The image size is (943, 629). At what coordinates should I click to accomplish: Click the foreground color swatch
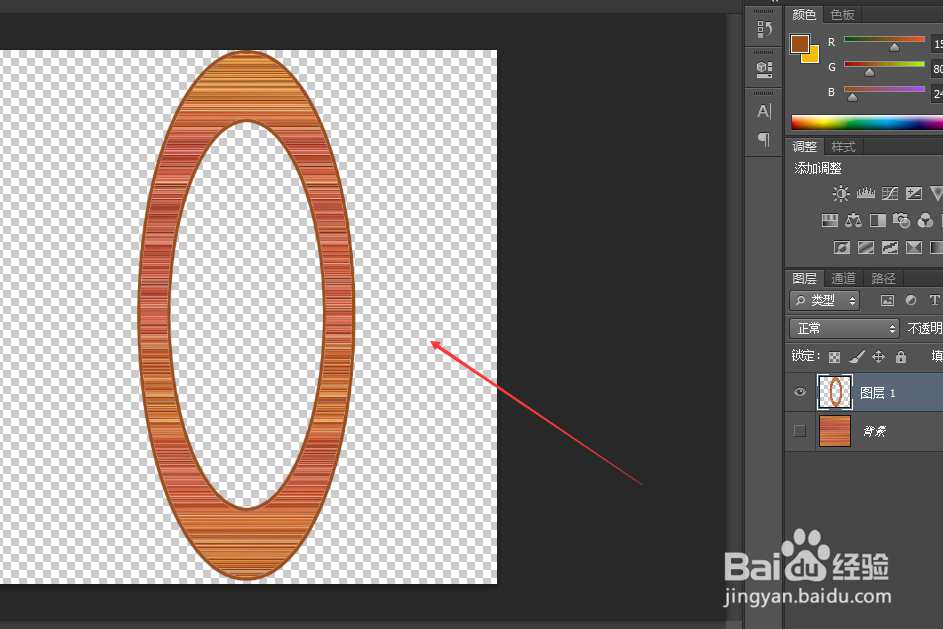tap(799, 43)
